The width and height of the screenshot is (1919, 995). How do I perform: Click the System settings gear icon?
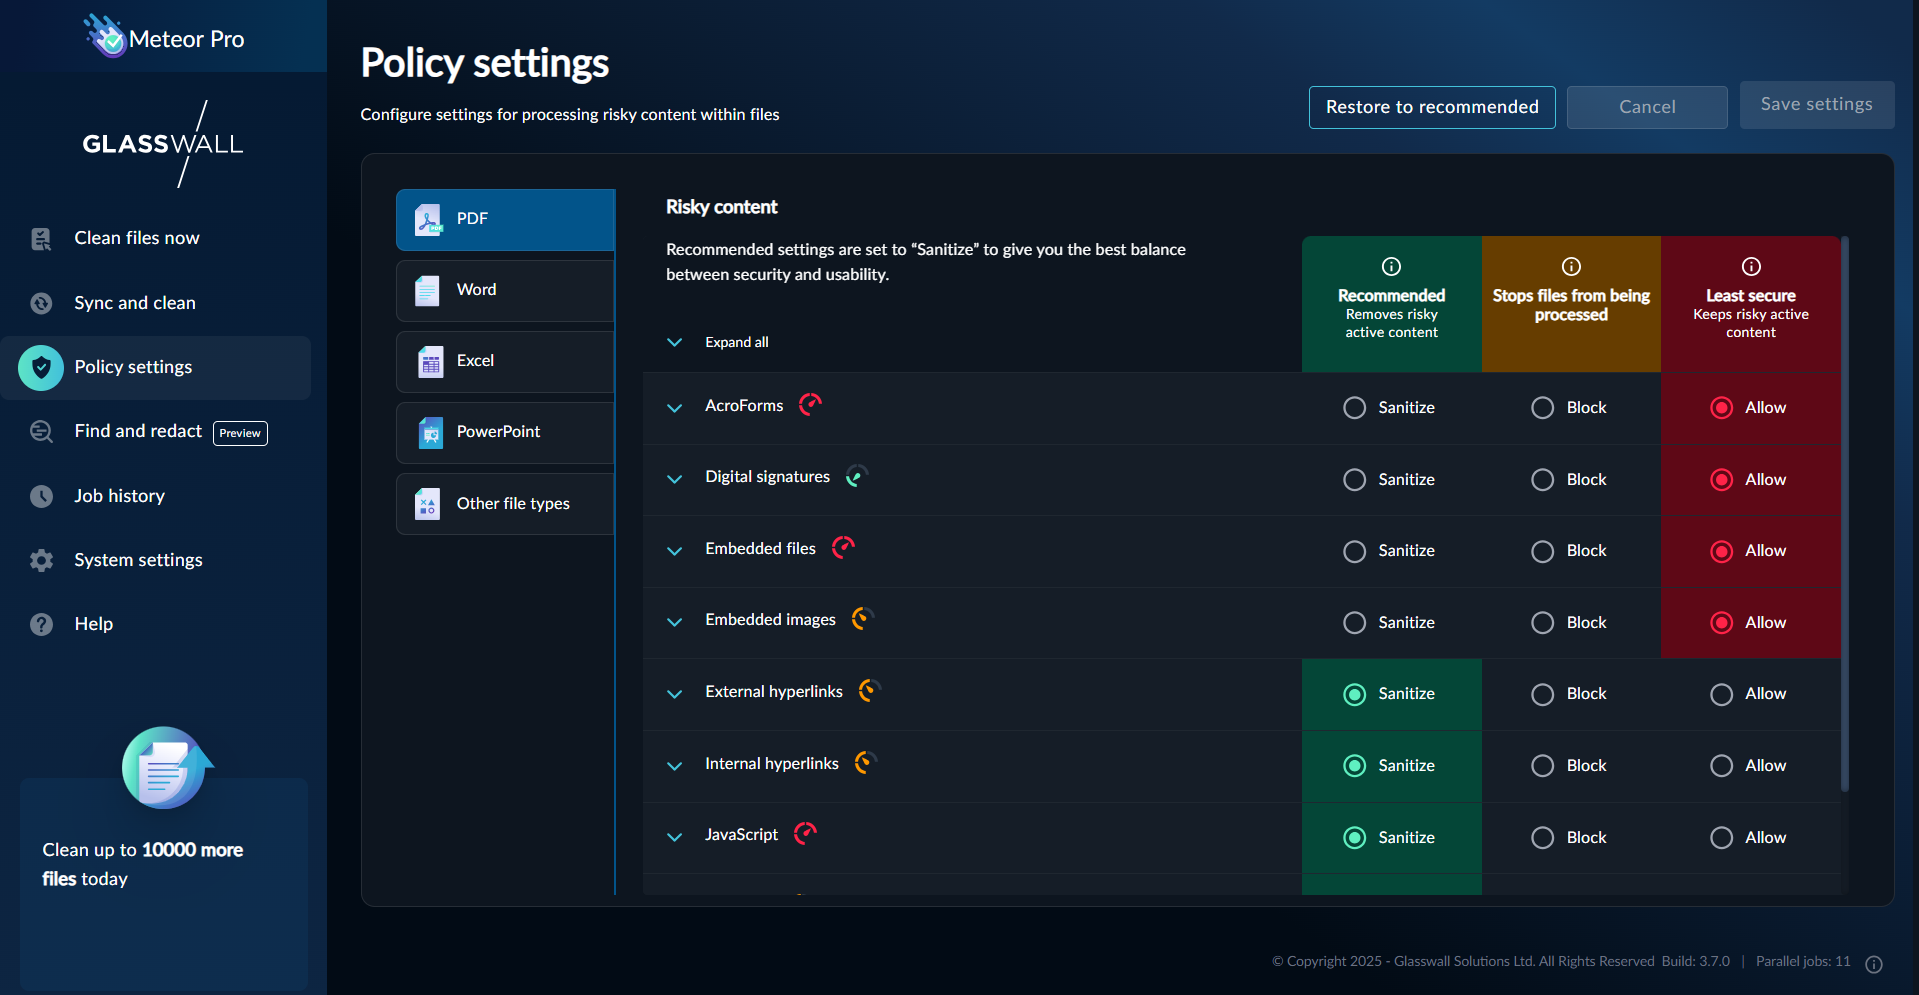point(41,561)
